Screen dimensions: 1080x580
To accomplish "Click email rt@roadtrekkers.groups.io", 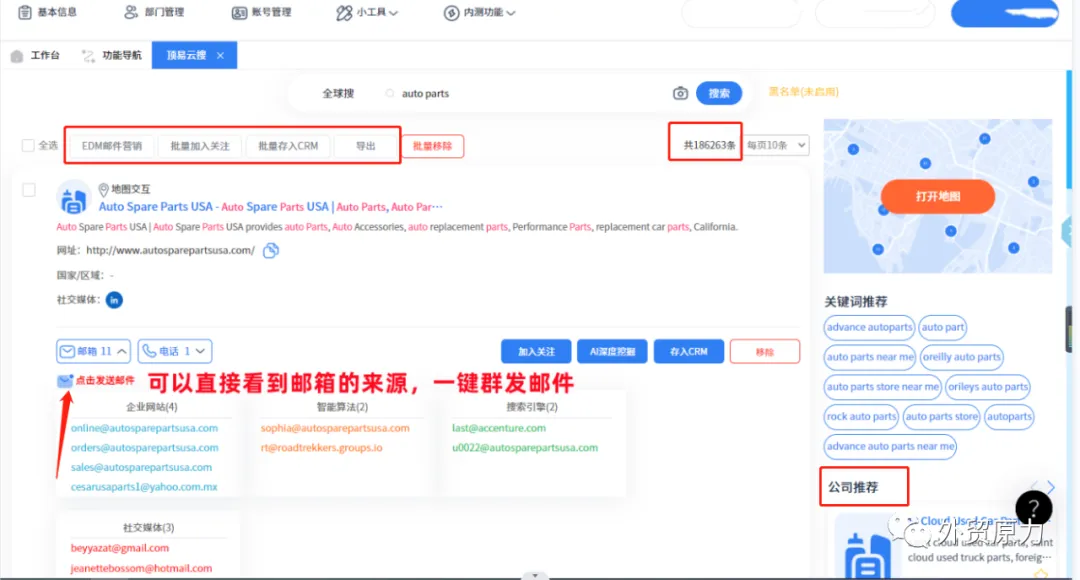I will pos(322,448).
